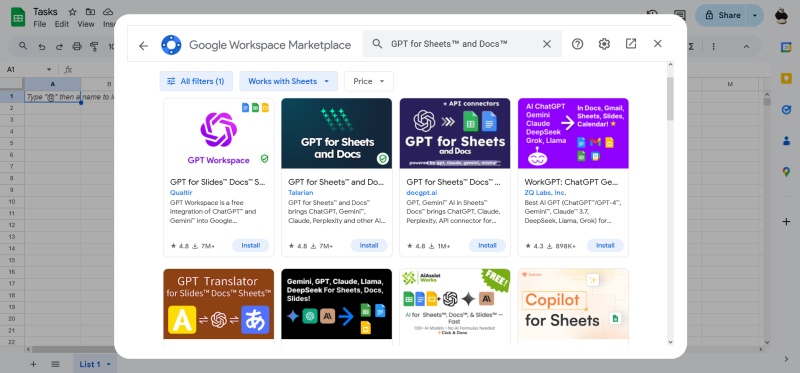Check the cloud save status icon

point(108,12)
